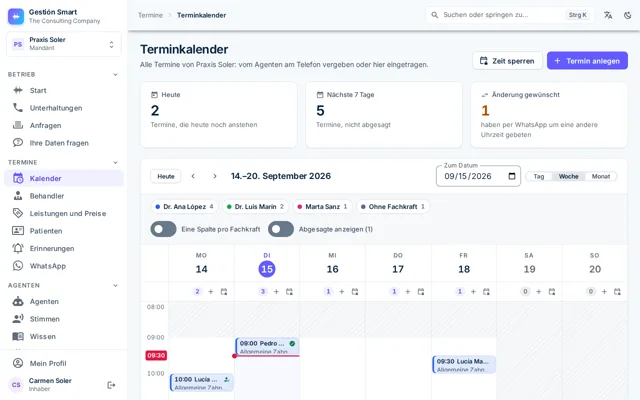
Task: Filter by Marta Sanz chip
Action: coord(322,207)
